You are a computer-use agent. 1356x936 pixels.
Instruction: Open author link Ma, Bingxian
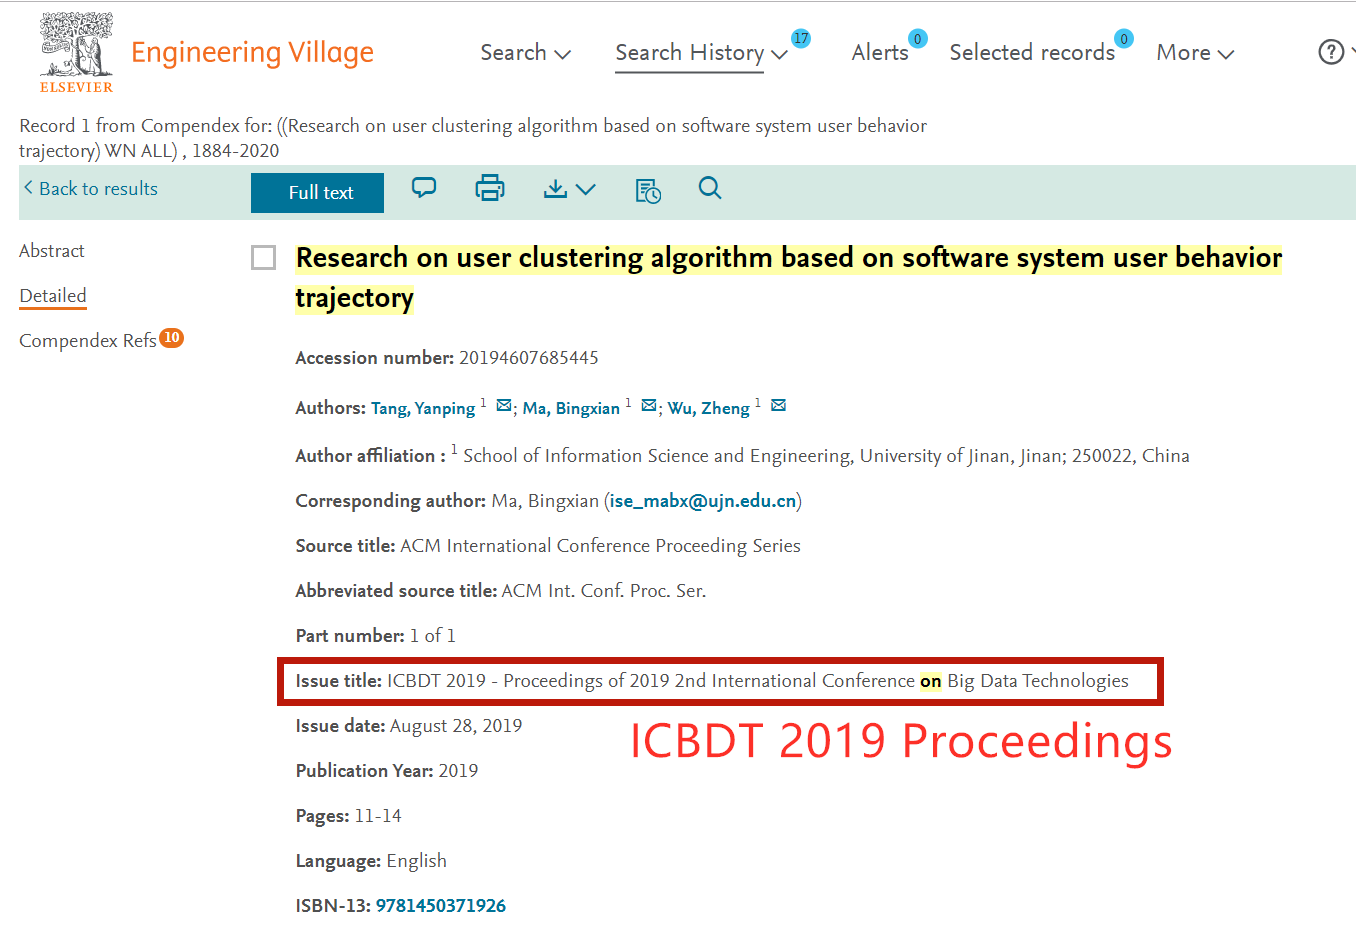pyautogui.click(x=571, y=408)
